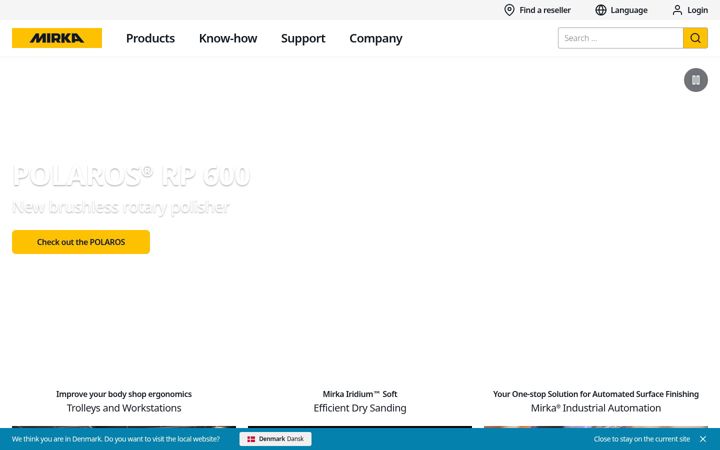Click the location pin icon
Viewport: 720px width, 450px height.
tap(509, 10)
